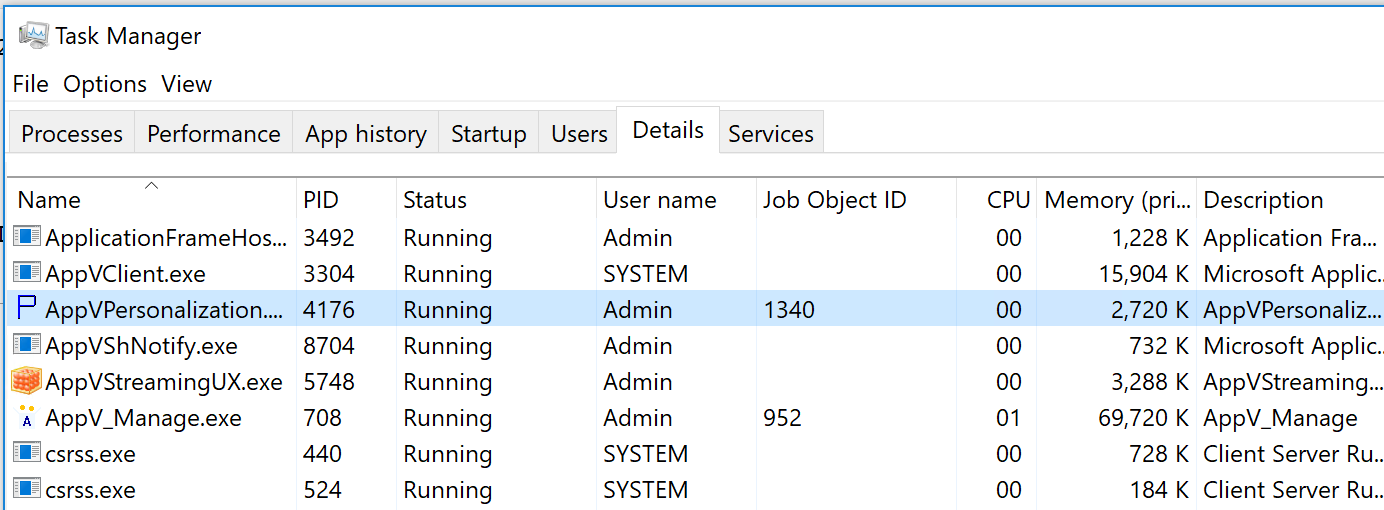This screenshot has width=1384, height=510.
Task: Sort by CPU column header
Action: [996, 200]
